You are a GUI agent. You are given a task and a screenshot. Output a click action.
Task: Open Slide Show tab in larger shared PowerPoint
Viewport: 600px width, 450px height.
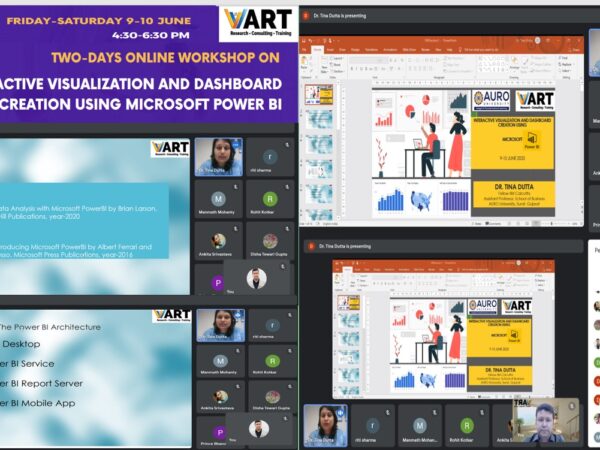409,50
